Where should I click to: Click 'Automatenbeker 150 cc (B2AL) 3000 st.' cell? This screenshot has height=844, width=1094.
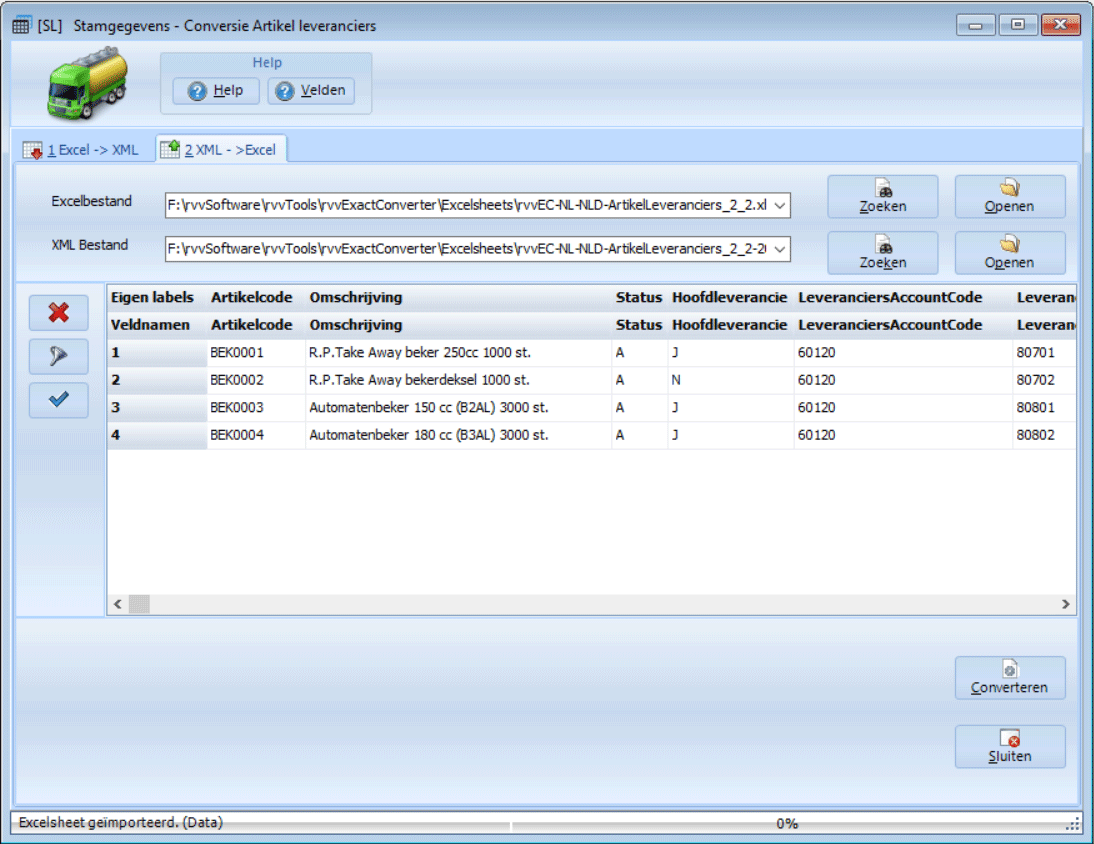[458, 407]
